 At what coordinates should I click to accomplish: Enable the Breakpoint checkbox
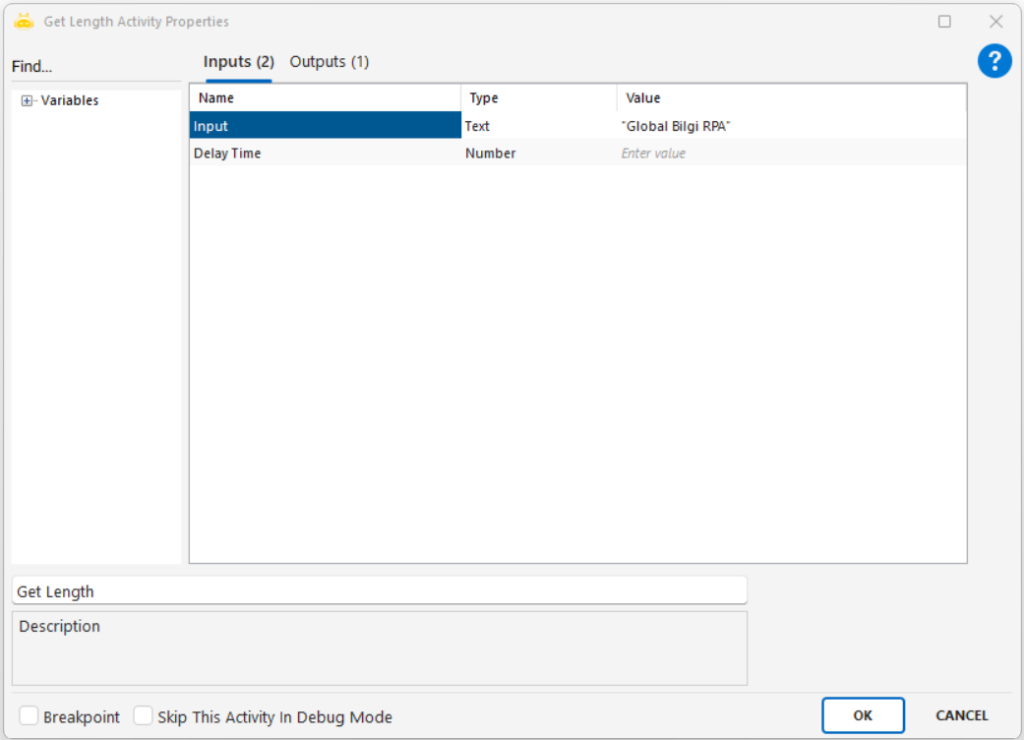pyautogui.click(x=30, y=716)
